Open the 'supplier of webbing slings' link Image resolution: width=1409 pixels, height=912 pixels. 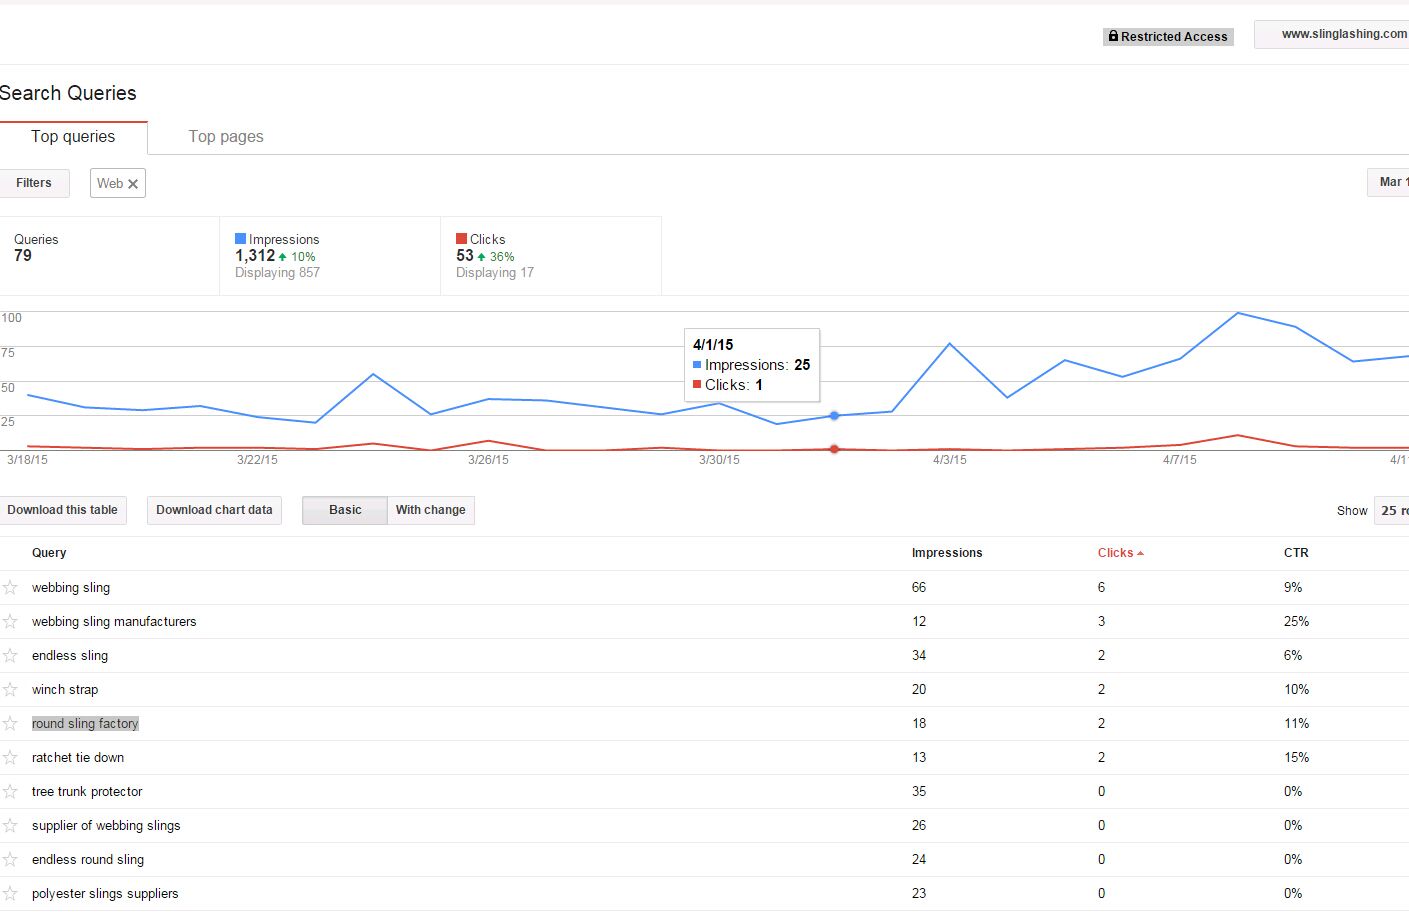pos(106,825)
